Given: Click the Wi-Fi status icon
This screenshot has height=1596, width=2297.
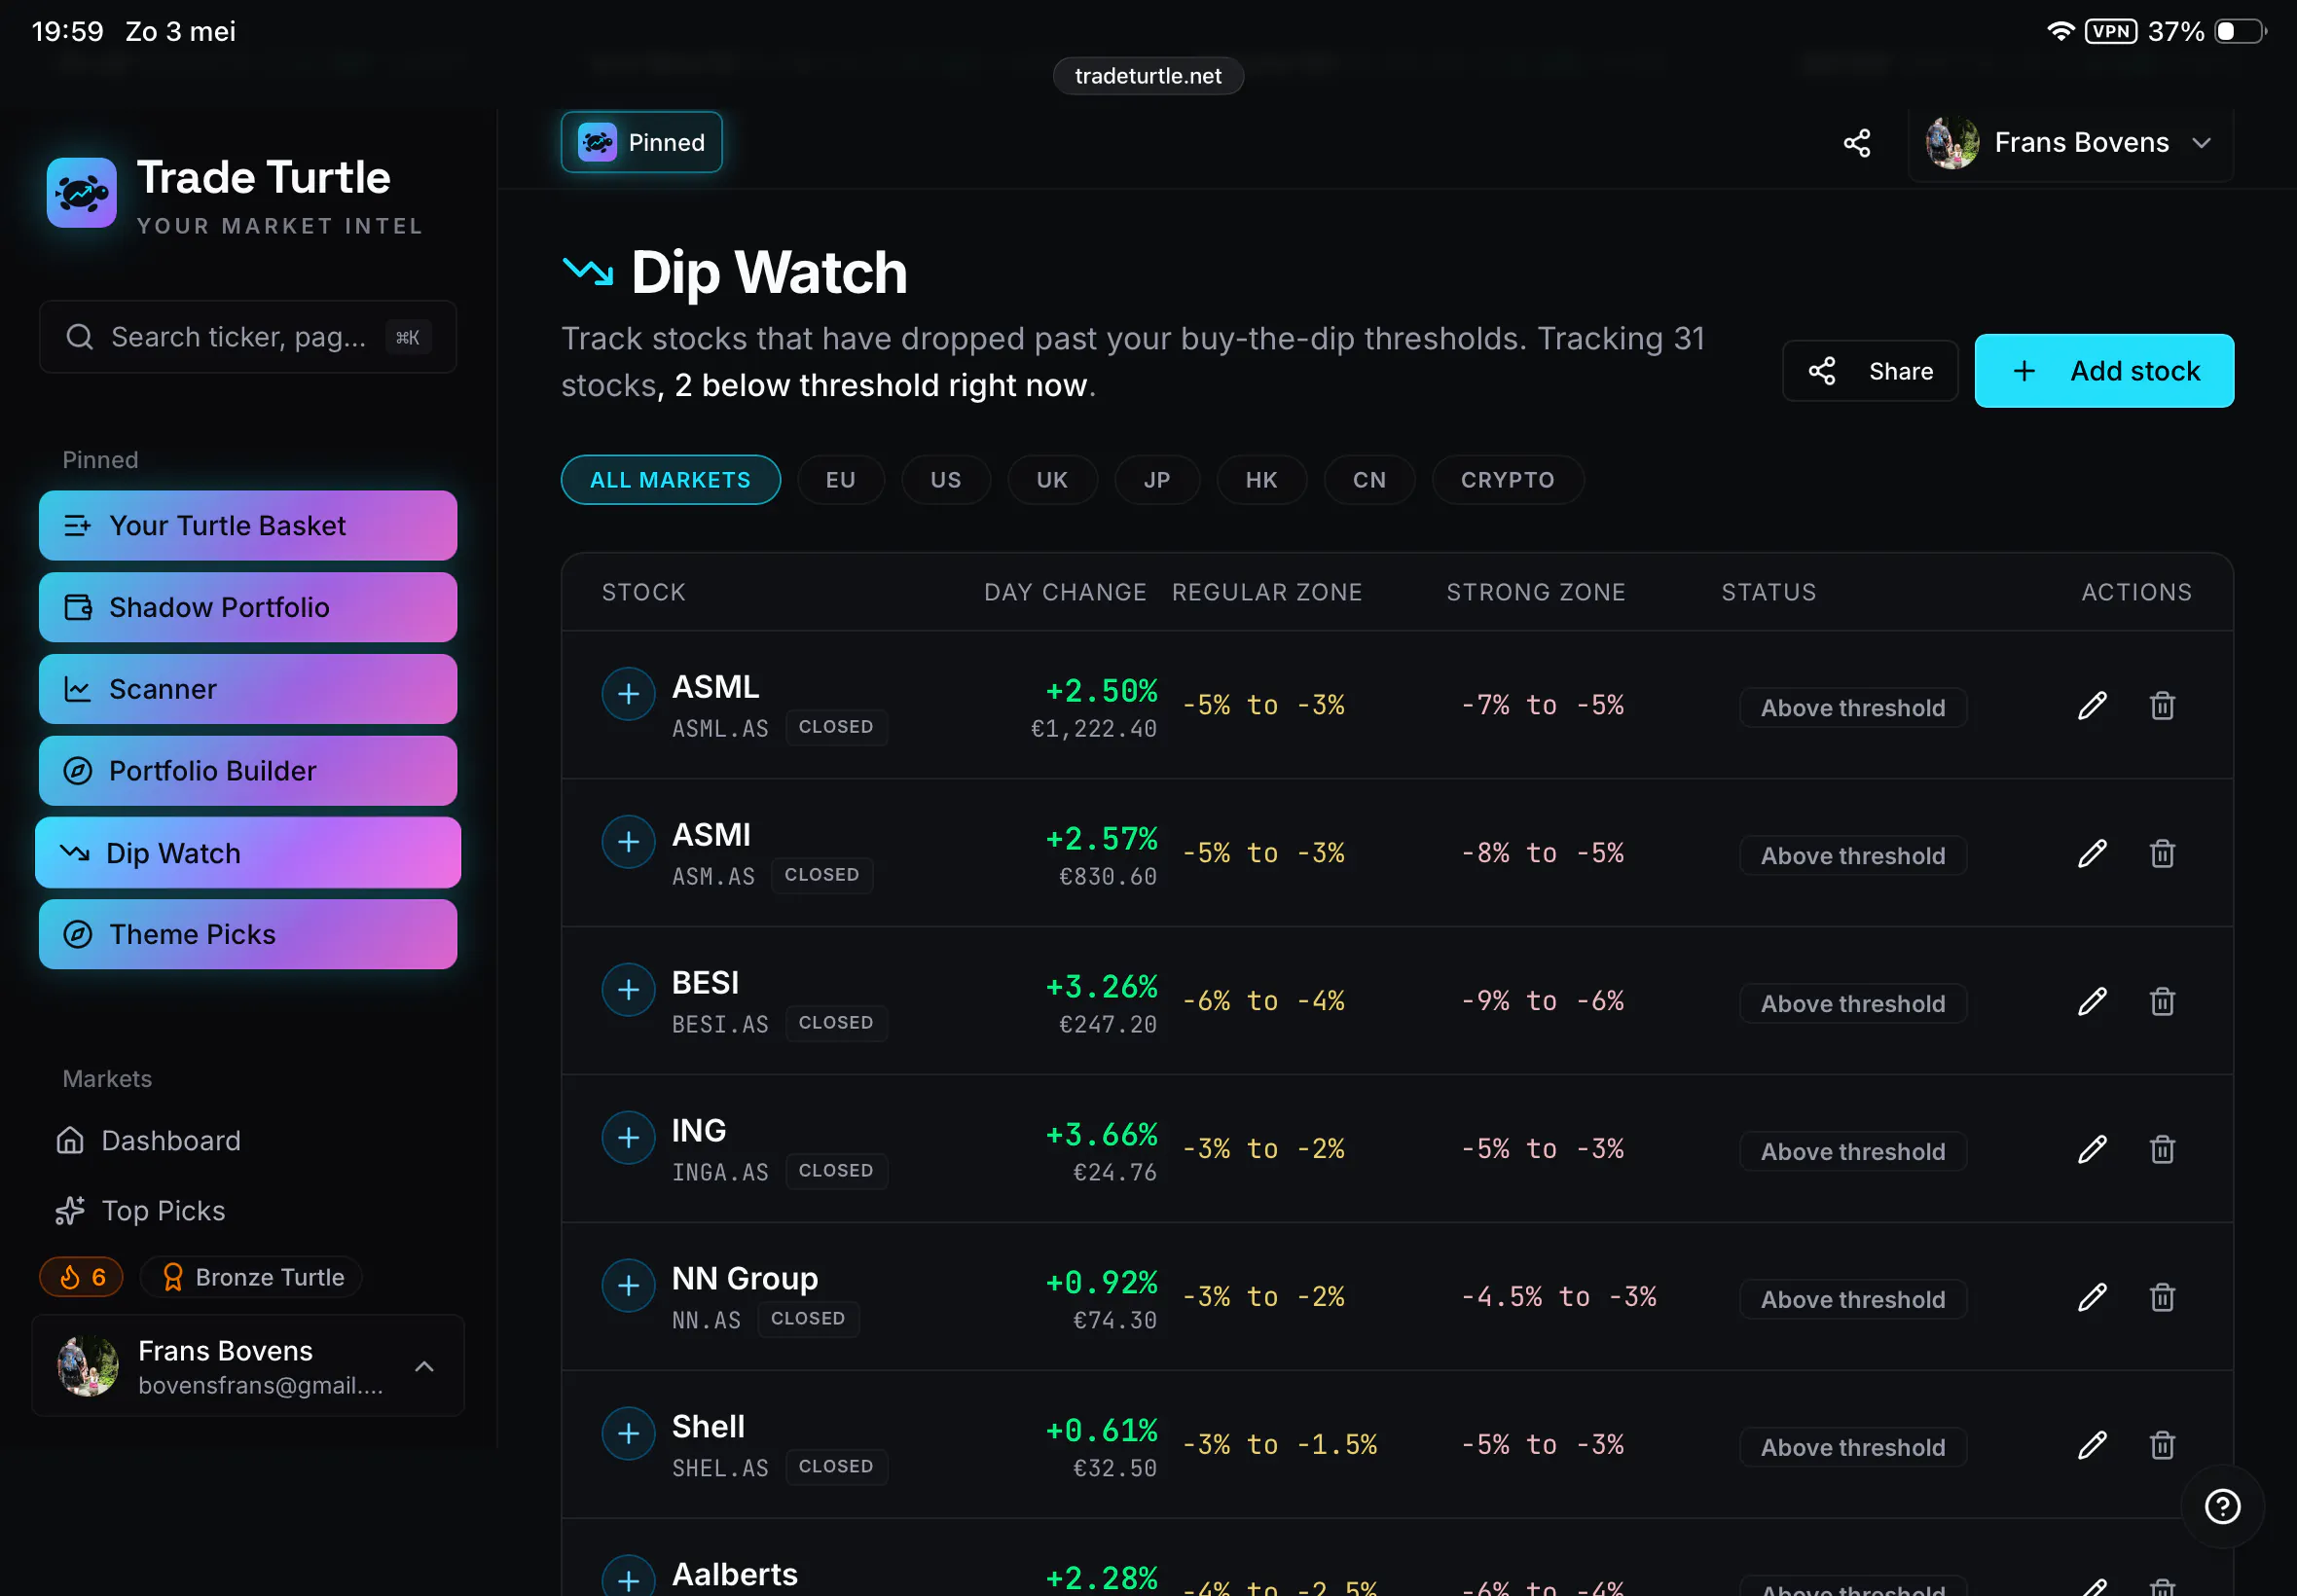Looking at the screenshot, I should click(2060, 32).
